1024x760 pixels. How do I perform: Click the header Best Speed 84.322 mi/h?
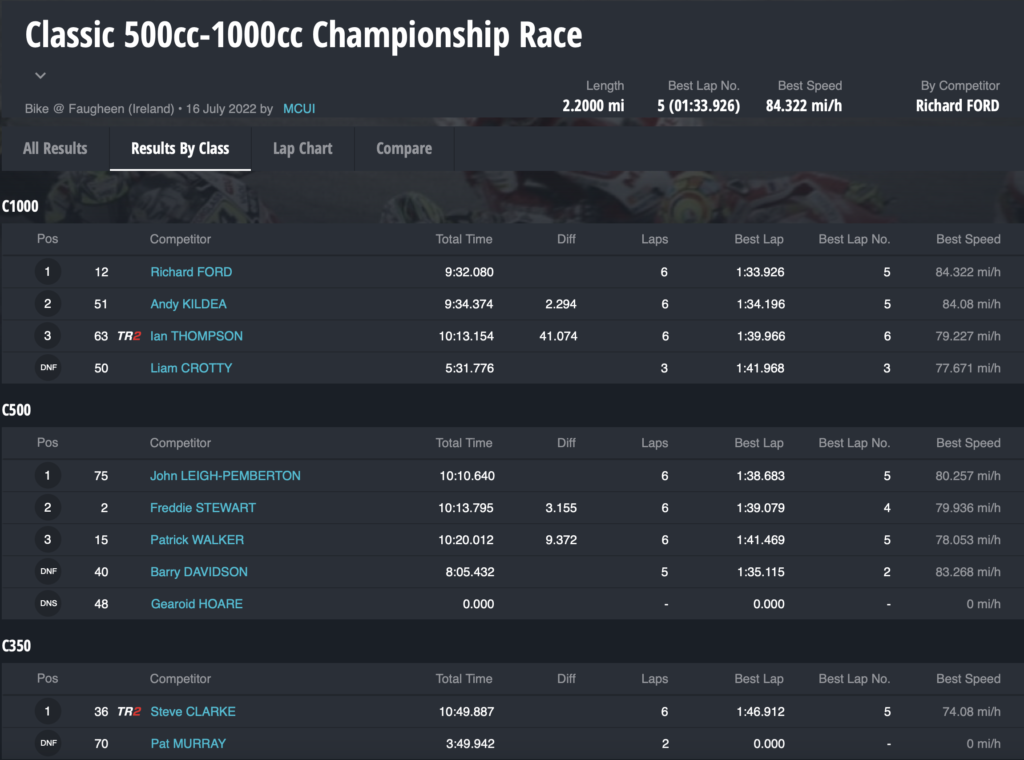click(804, 106)
